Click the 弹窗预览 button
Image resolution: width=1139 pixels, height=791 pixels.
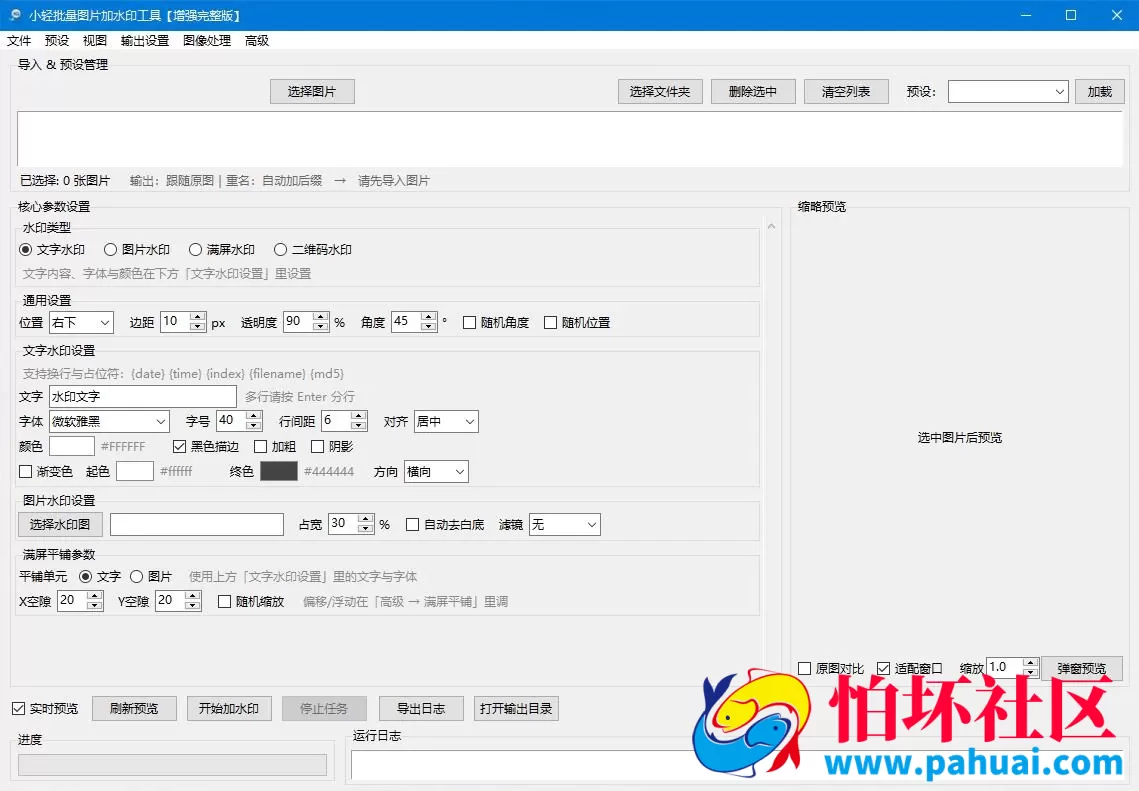coord(1082,668)
